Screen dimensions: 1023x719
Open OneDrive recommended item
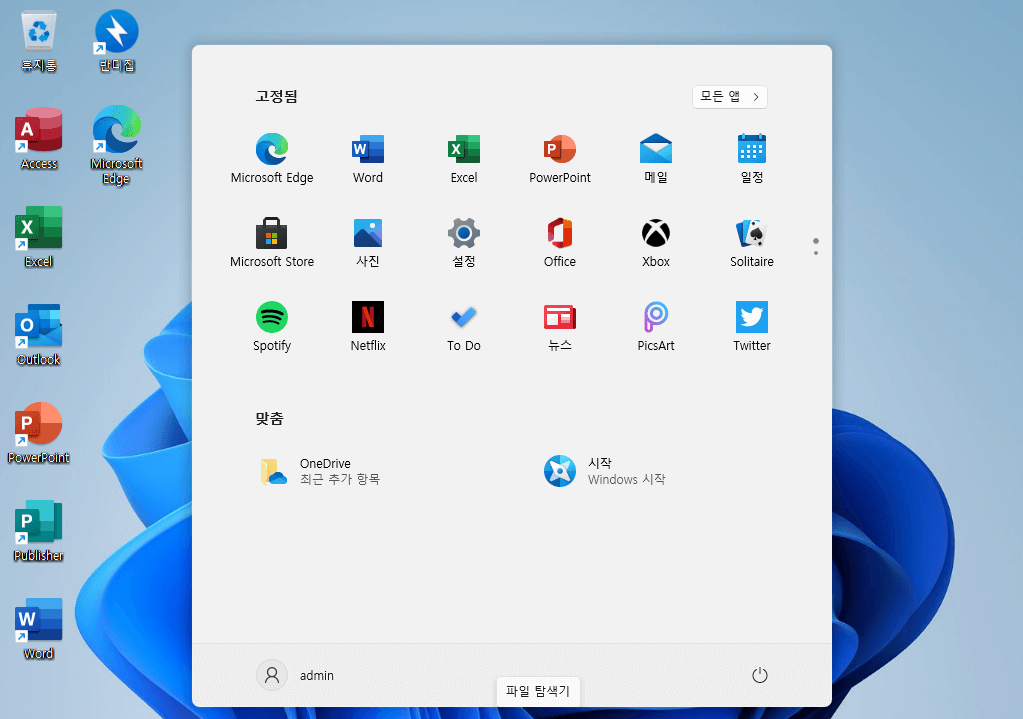(320, 471)
